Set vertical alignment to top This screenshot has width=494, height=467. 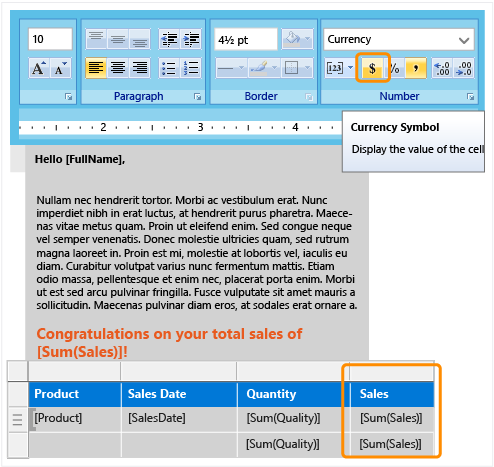coord(96,39)
